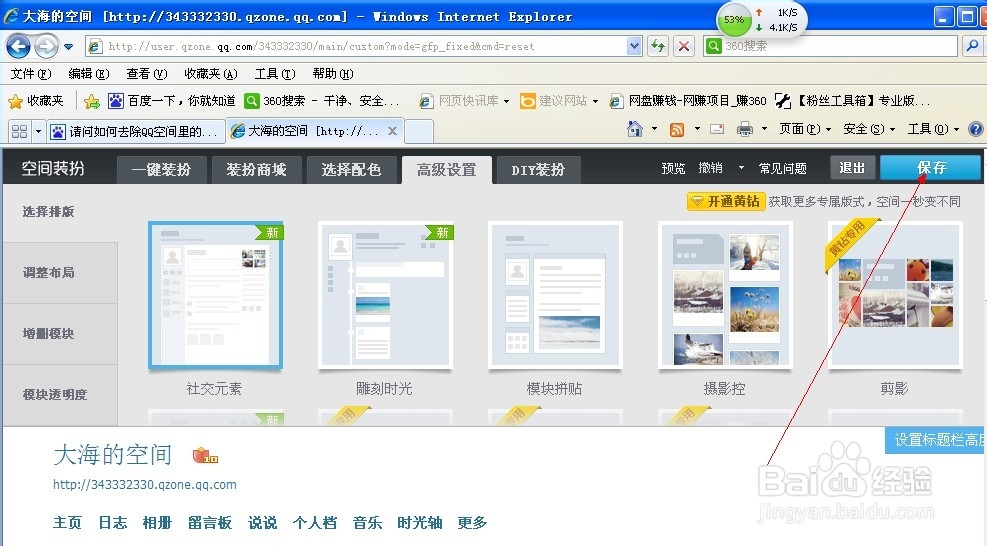The height and width of the screenshot is (546, 987).
Task: Open the 百度一下，你就知道 bookmark
Action: point(172,101)
